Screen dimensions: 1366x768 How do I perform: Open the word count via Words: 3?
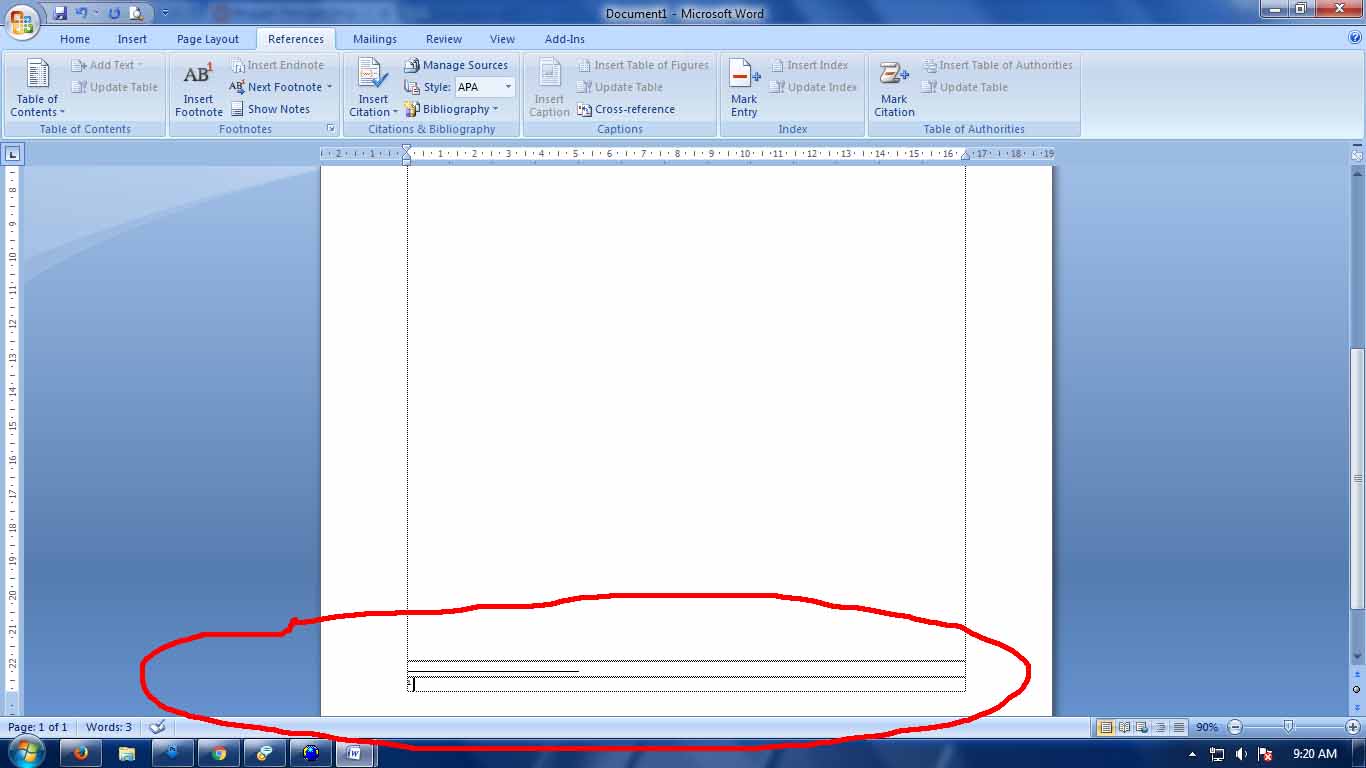click(x=108, y=727)
